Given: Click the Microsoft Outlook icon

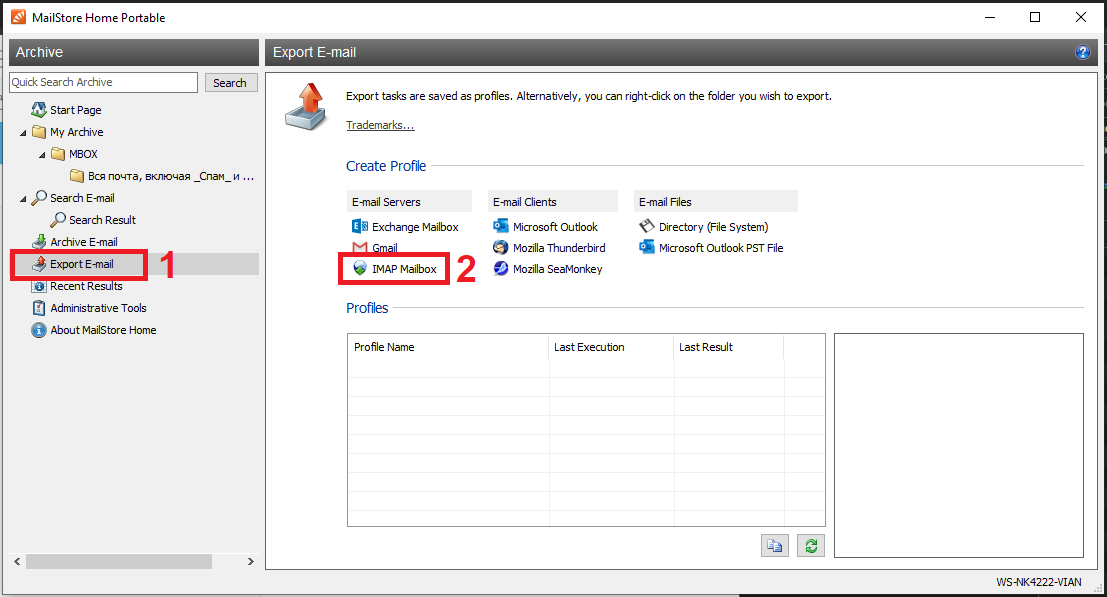Looking at the screenshot, I should (x=501, y=226).
